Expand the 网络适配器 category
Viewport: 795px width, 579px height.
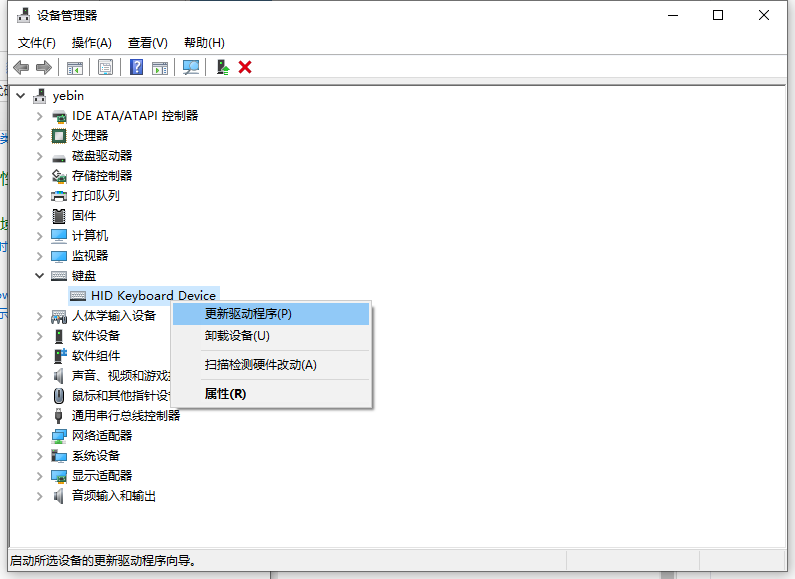tap(39, 435)
